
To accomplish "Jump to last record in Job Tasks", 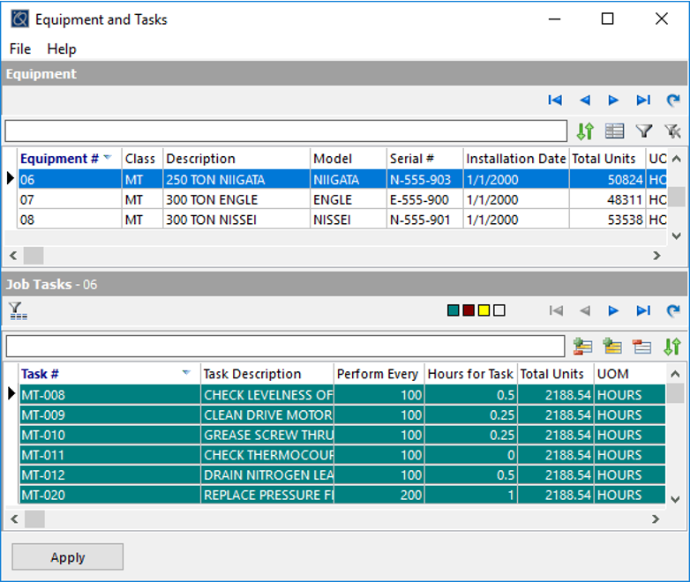I will pyautogui.click(x=644, y=311).
